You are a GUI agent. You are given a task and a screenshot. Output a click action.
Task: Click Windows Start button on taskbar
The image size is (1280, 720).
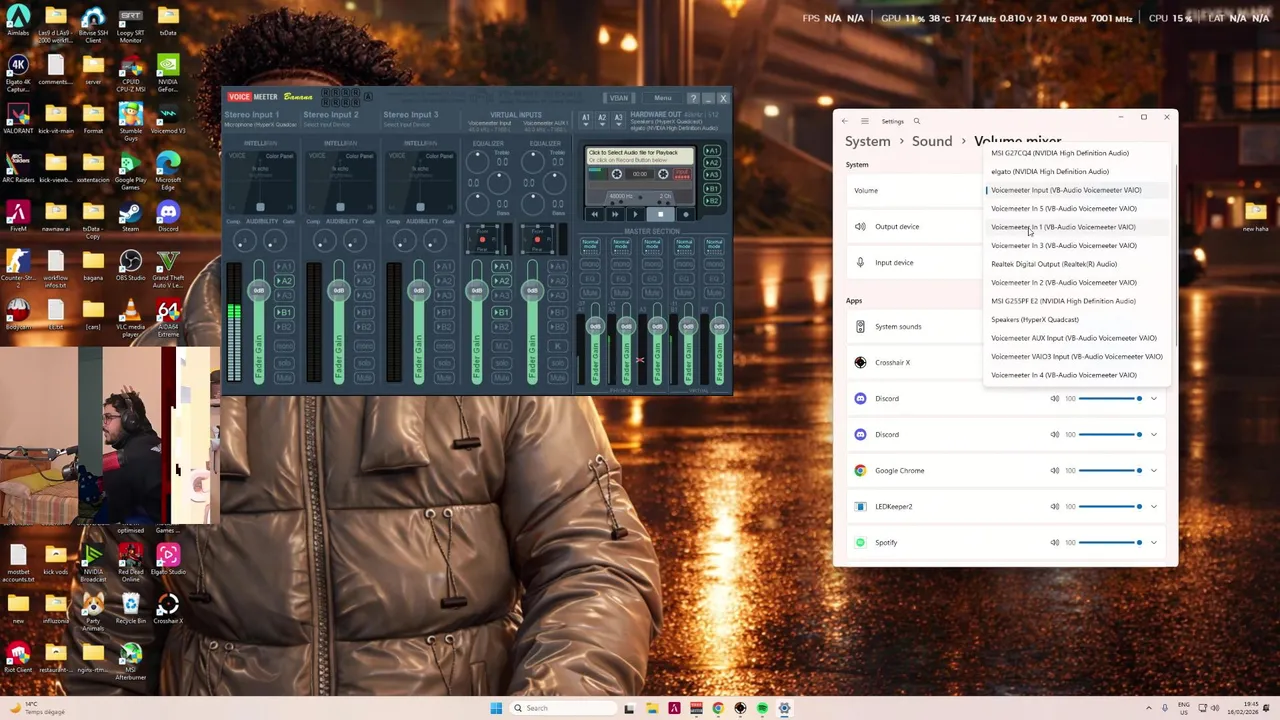click(x=496, y=708)
